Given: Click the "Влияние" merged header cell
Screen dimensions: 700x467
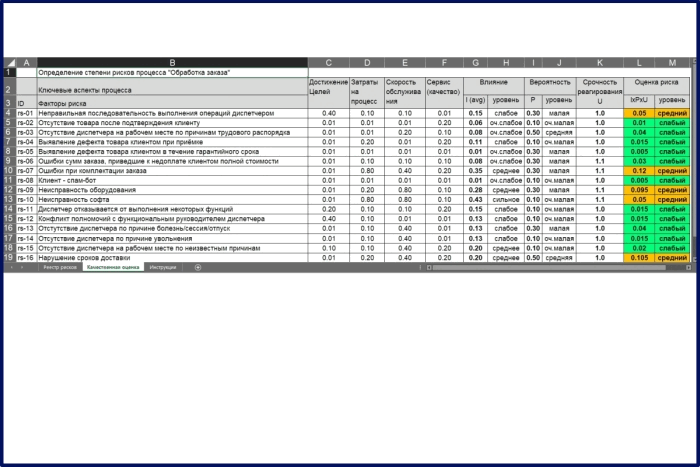Looking at the screenshot, I should 493,82.
